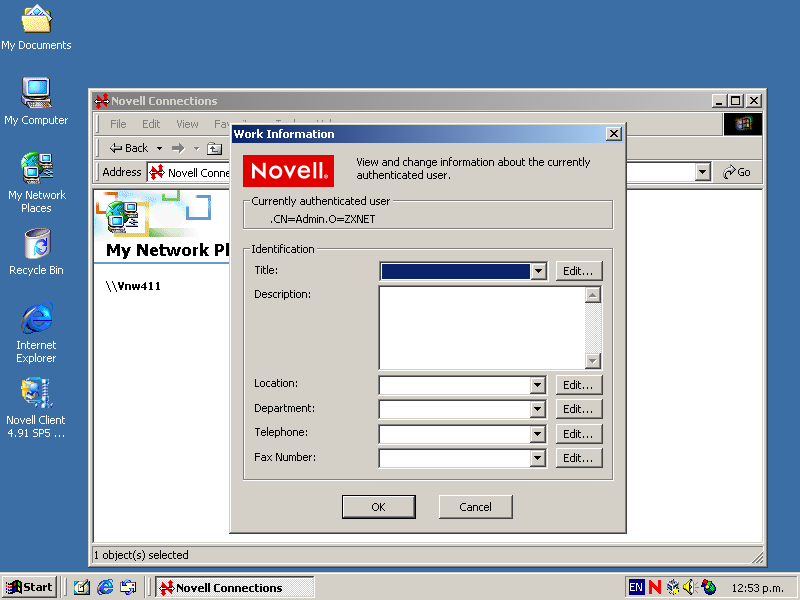Click the .CN=Admin.O=ZXNET user text
This screenshot has height=600, width=800.
coord(322,219)
